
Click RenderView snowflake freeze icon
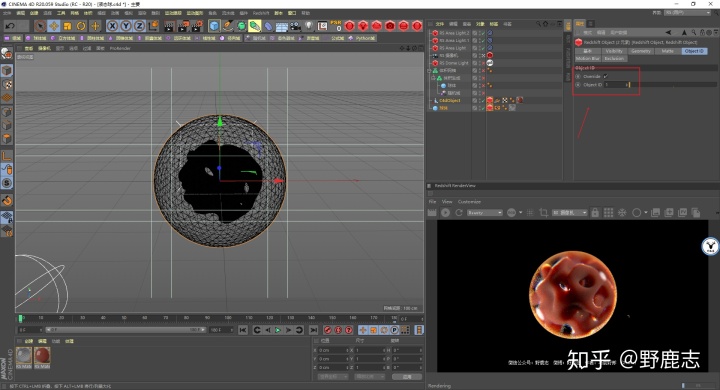click(x=622, y=213)
